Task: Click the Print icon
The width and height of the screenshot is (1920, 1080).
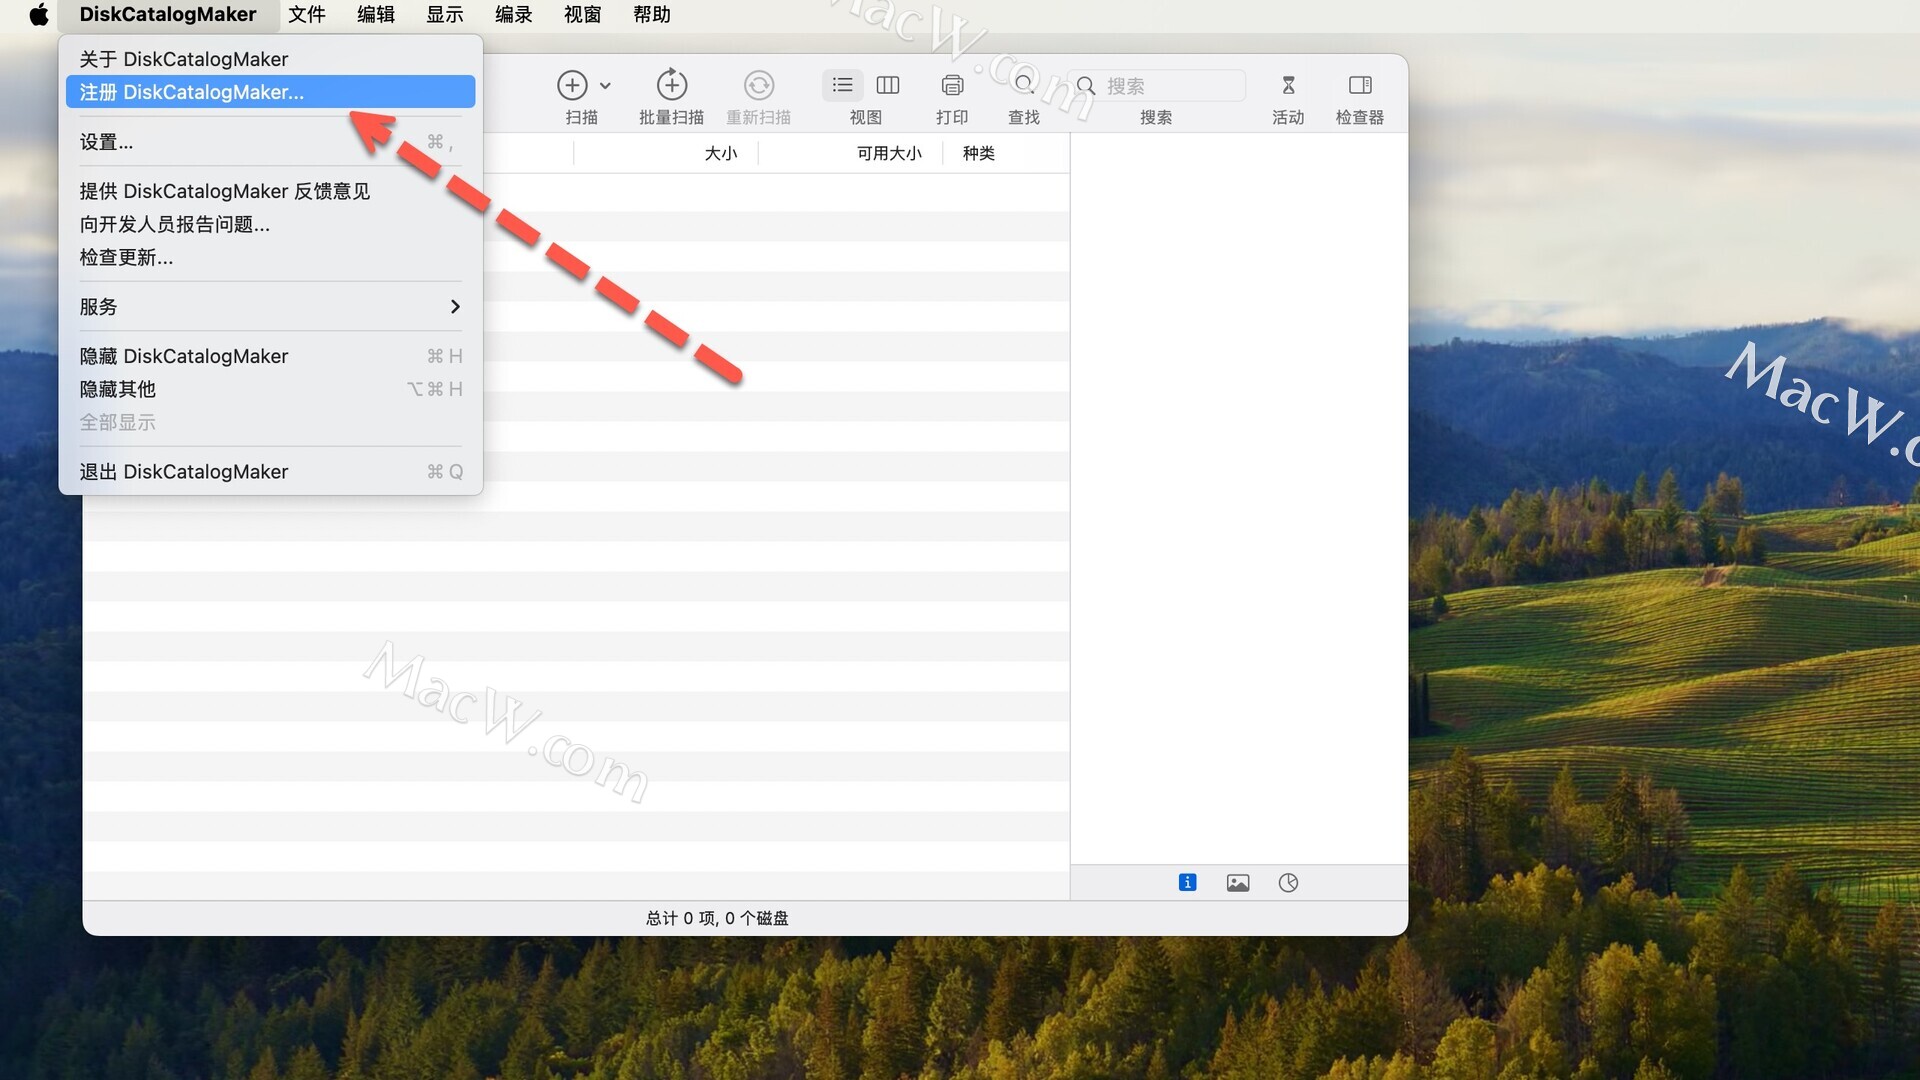Action: click(952, 85)
